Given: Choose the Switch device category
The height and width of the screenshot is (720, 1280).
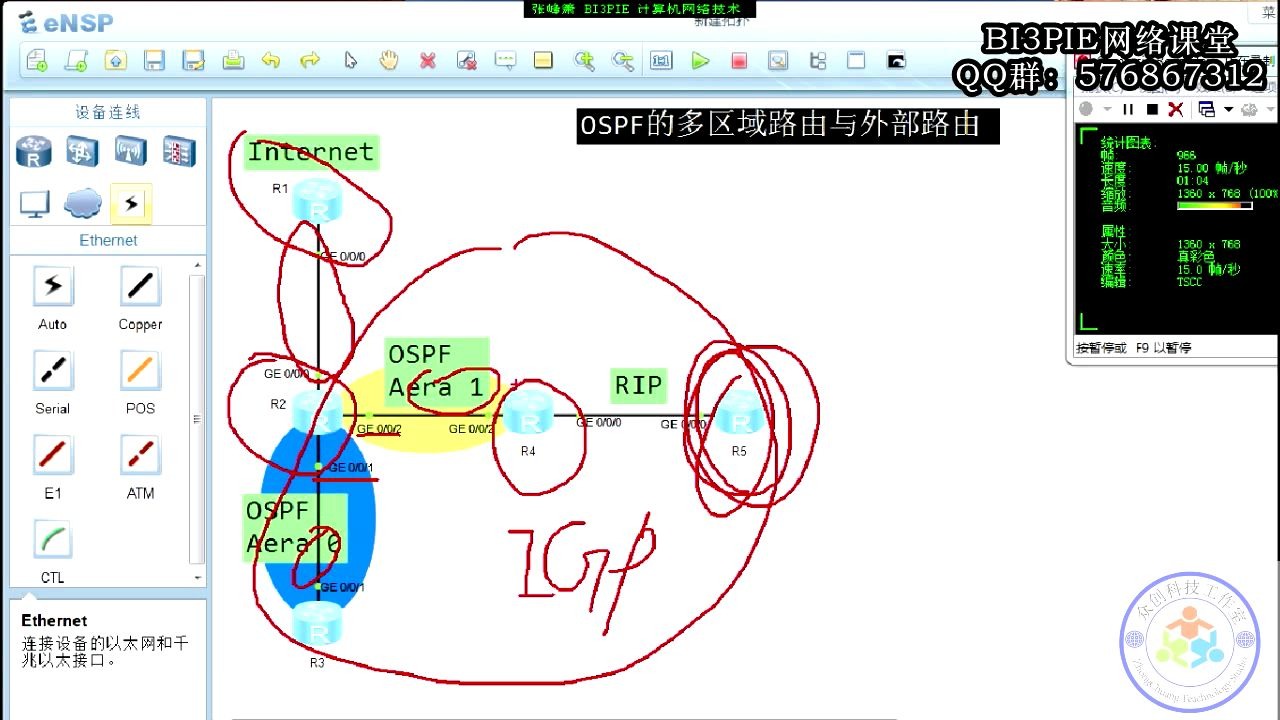Looking at the screenshot, I should click(82, 151).
